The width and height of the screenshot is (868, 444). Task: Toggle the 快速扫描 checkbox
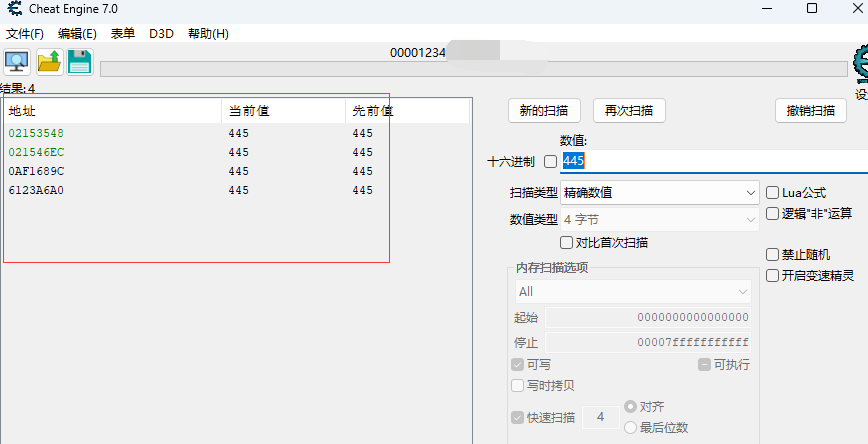518,417
